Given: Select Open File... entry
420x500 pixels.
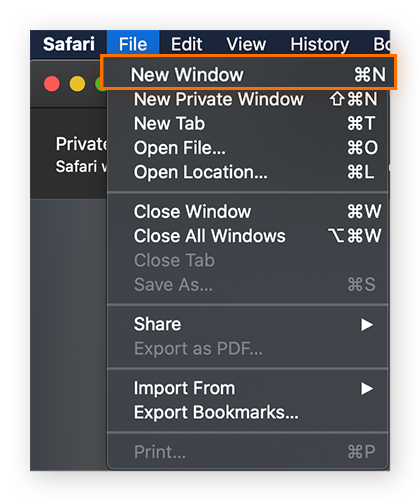Looking at the screenshot, I should pos(248,148).
